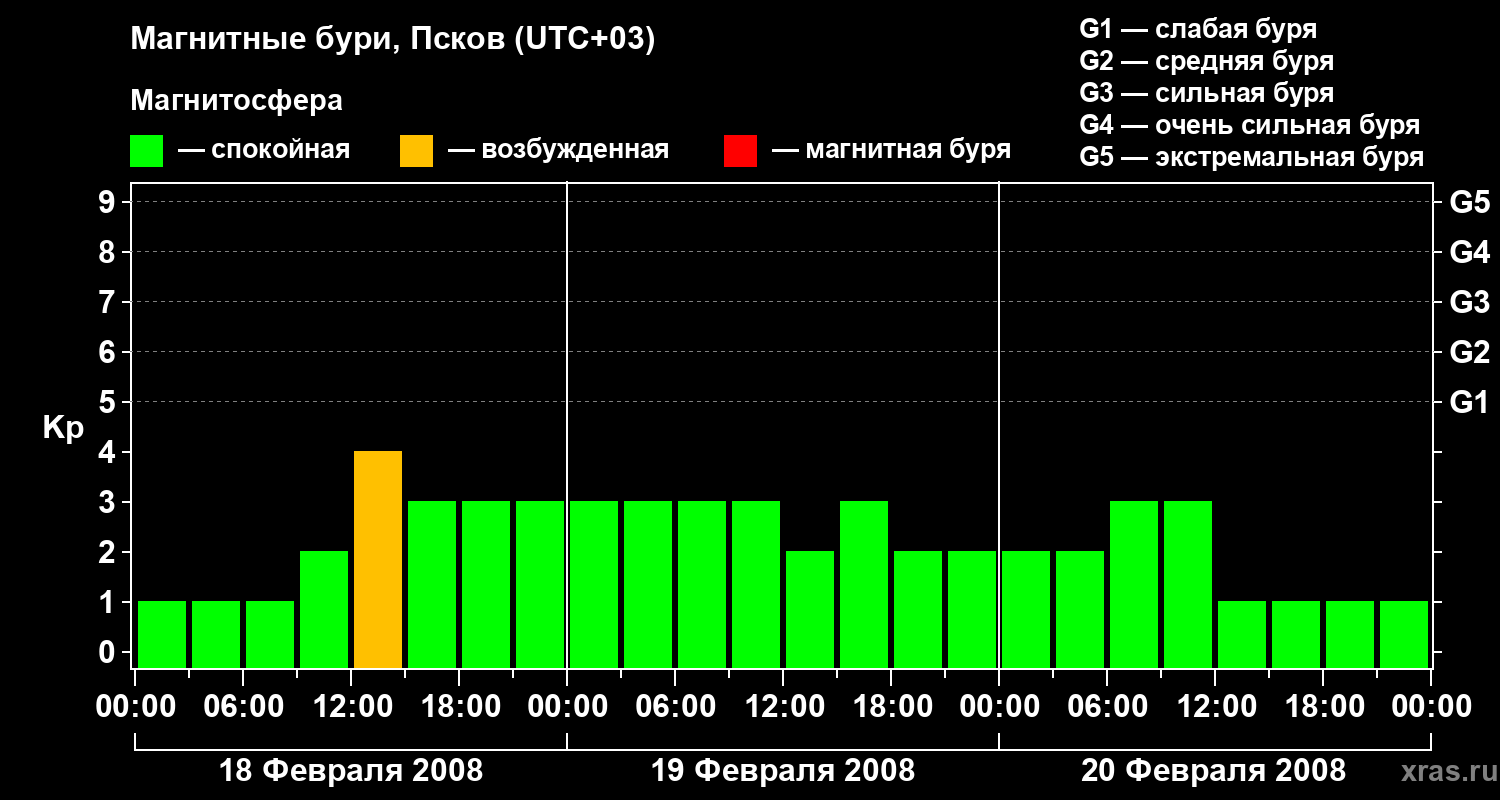This screenshot has width=1500, height=800.
Task: Click the '— спокойная' legend label
Action: pos(264,150)
